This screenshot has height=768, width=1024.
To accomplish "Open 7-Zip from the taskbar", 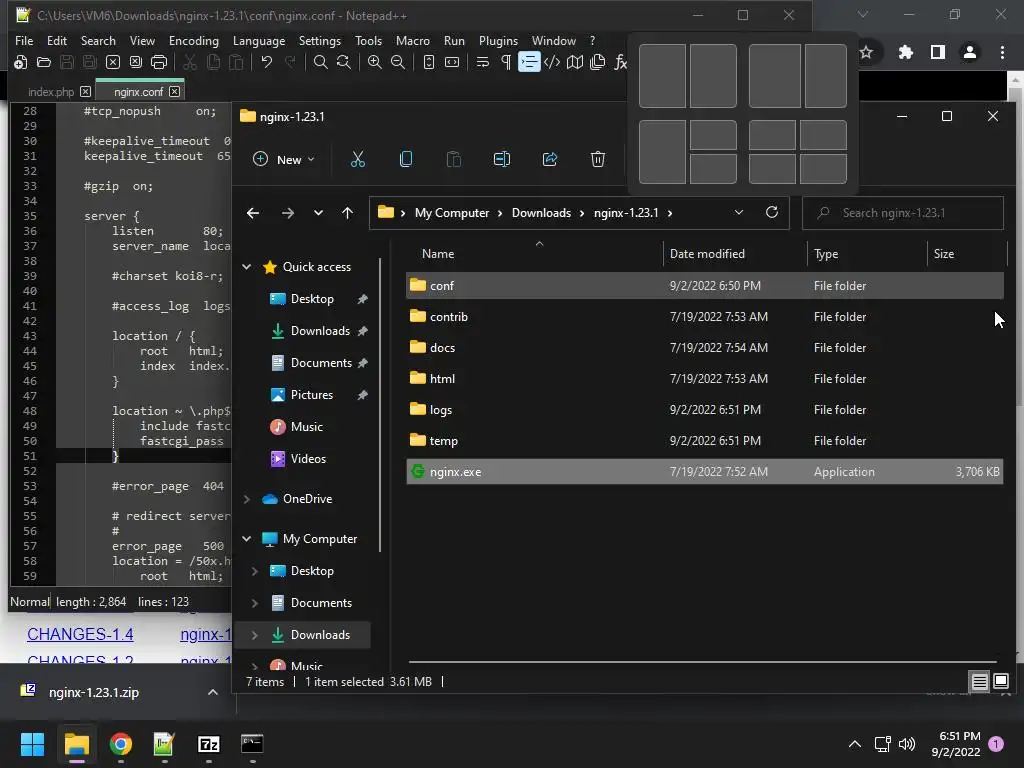I will point(208,744).
